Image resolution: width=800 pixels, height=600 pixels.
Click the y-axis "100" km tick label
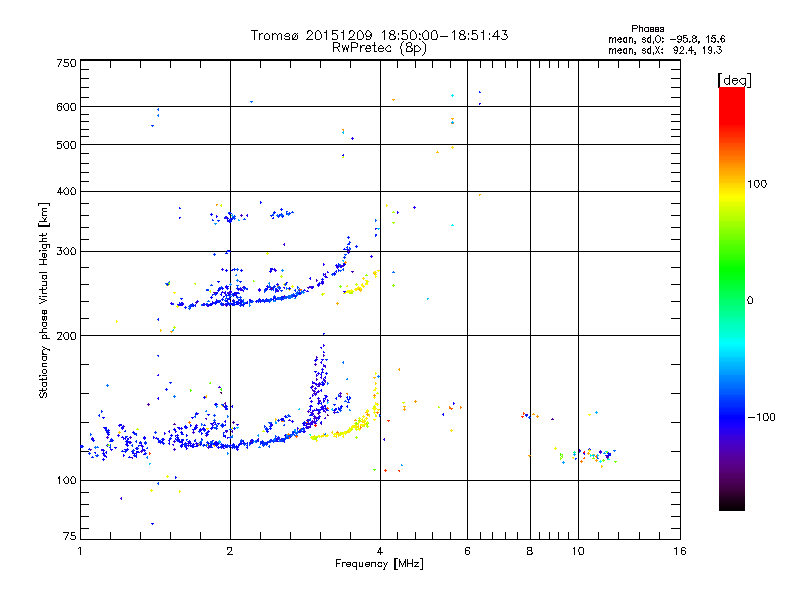pyautogui.click(x=66, y=480)
